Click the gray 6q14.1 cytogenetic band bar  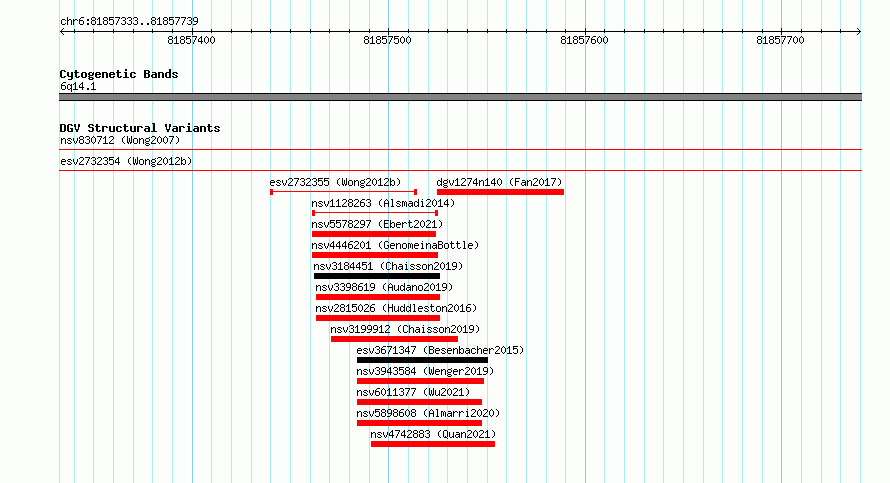[460, 97]
